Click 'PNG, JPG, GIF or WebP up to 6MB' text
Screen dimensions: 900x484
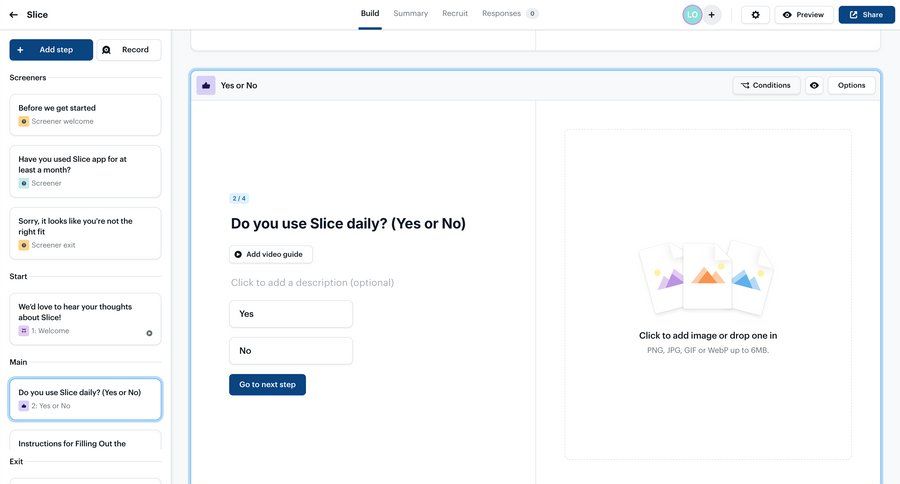pos(708,350)
